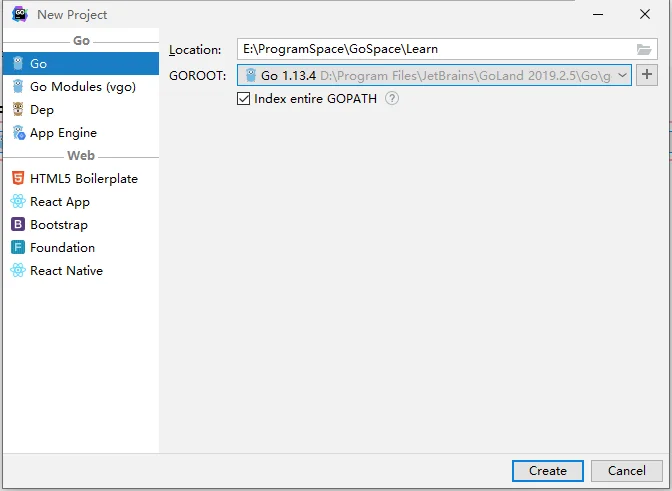
Task: Toggle Index entire GOPATH checkbox
Action: [243, 99]
